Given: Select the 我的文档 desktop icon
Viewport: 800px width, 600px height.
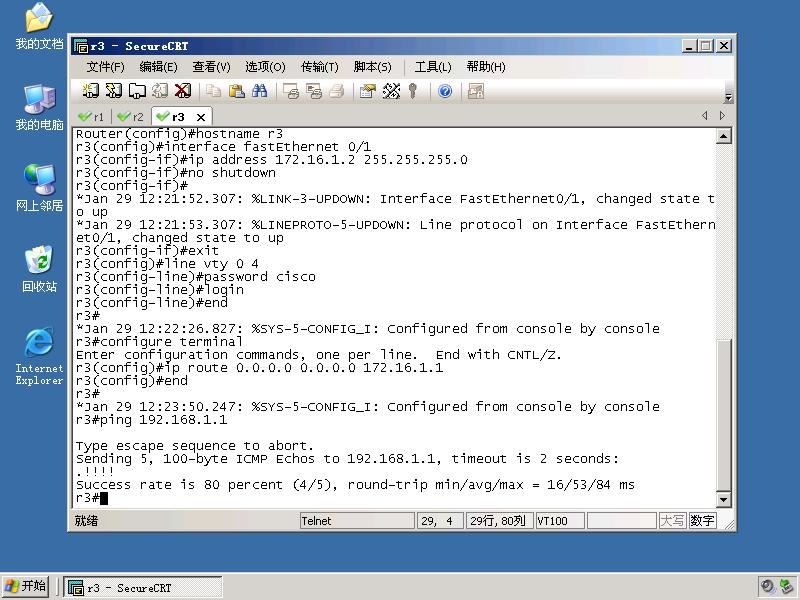Looking at the screenshot, I should [39, 26].
